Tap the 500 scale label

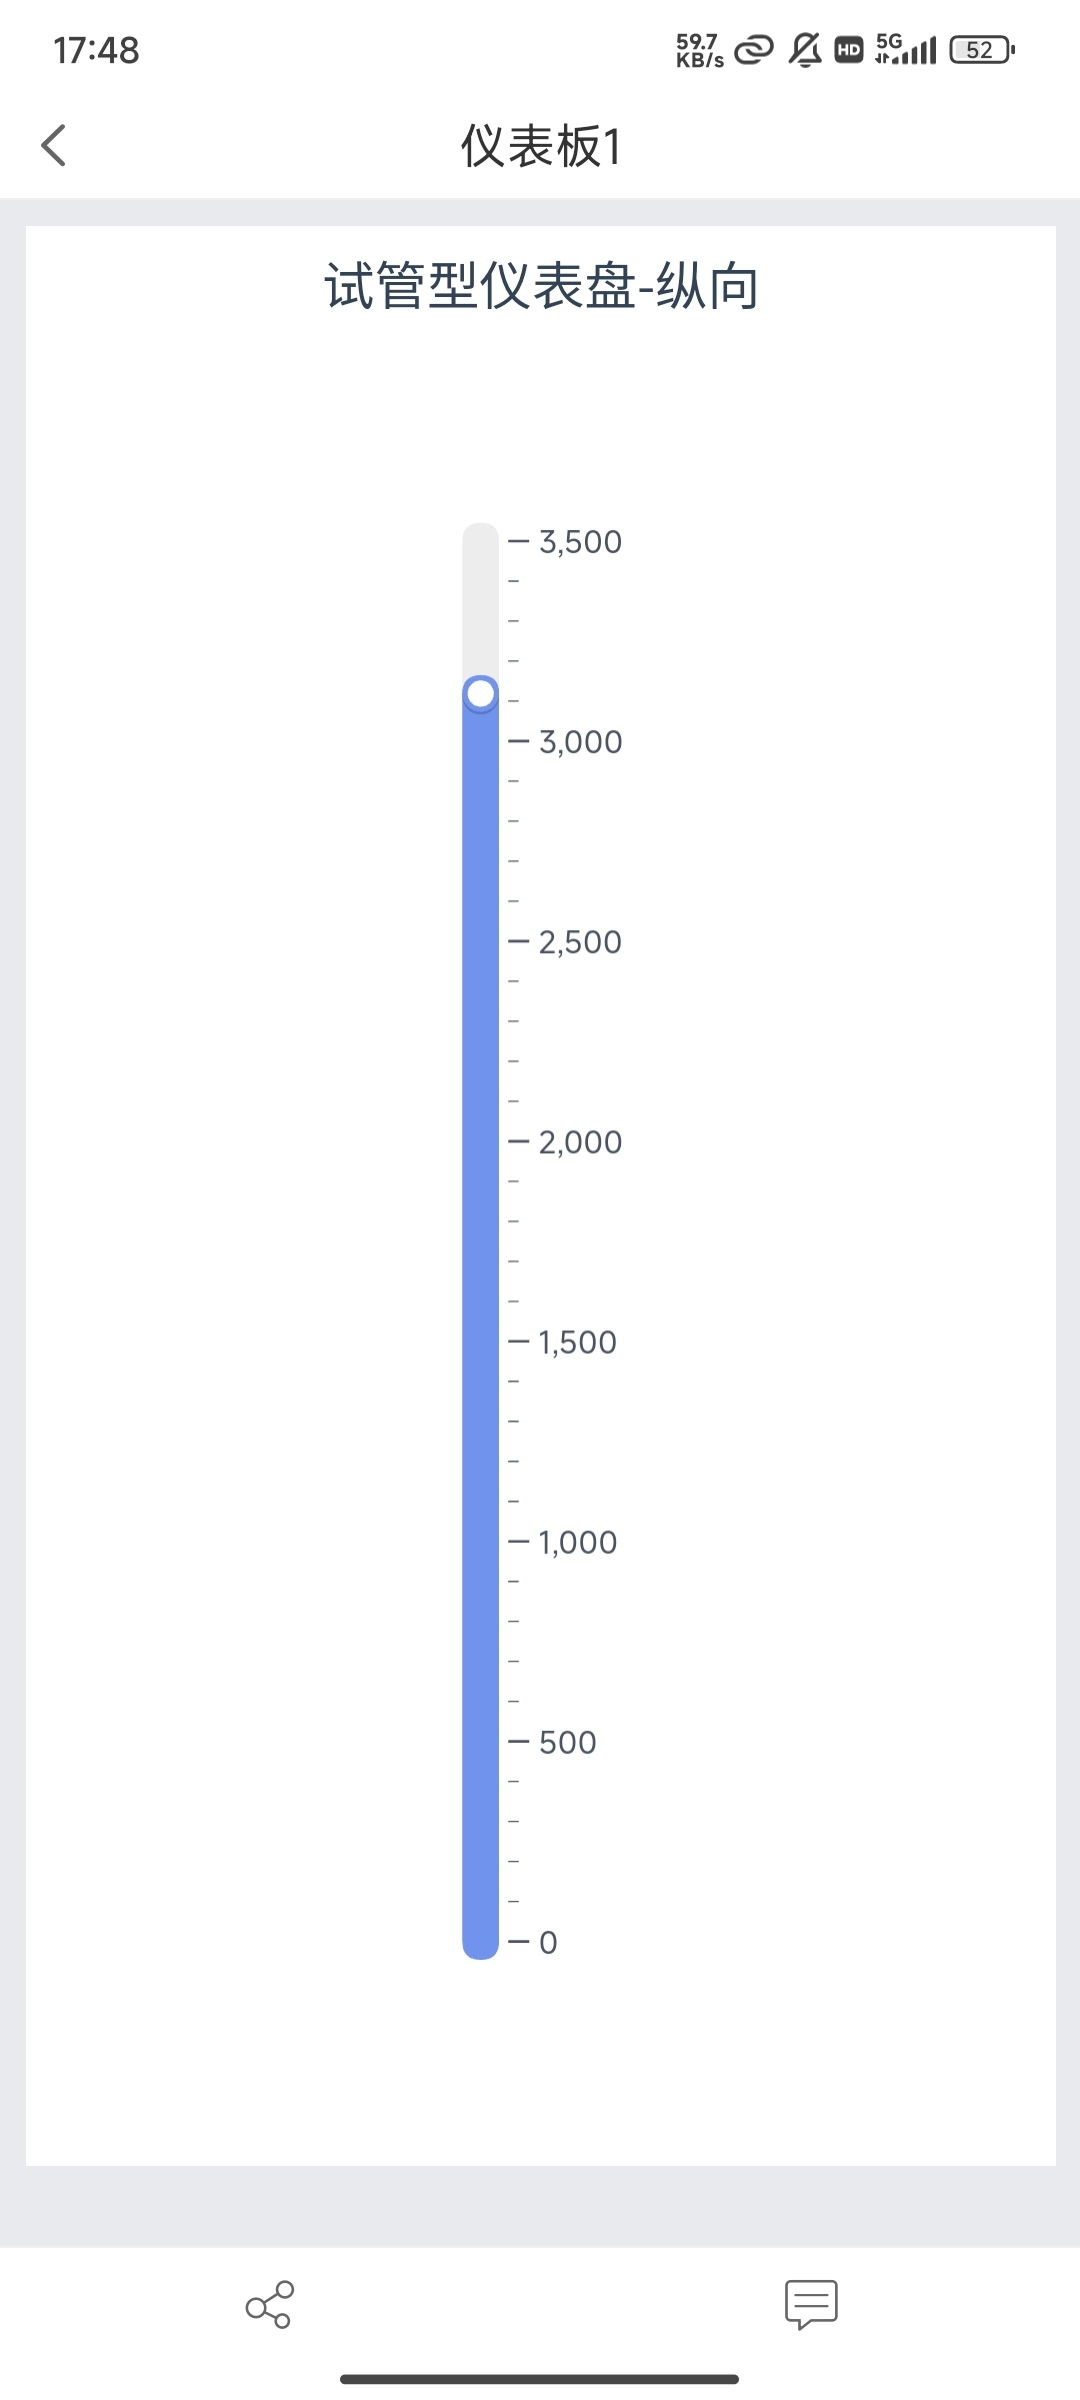567,1742
